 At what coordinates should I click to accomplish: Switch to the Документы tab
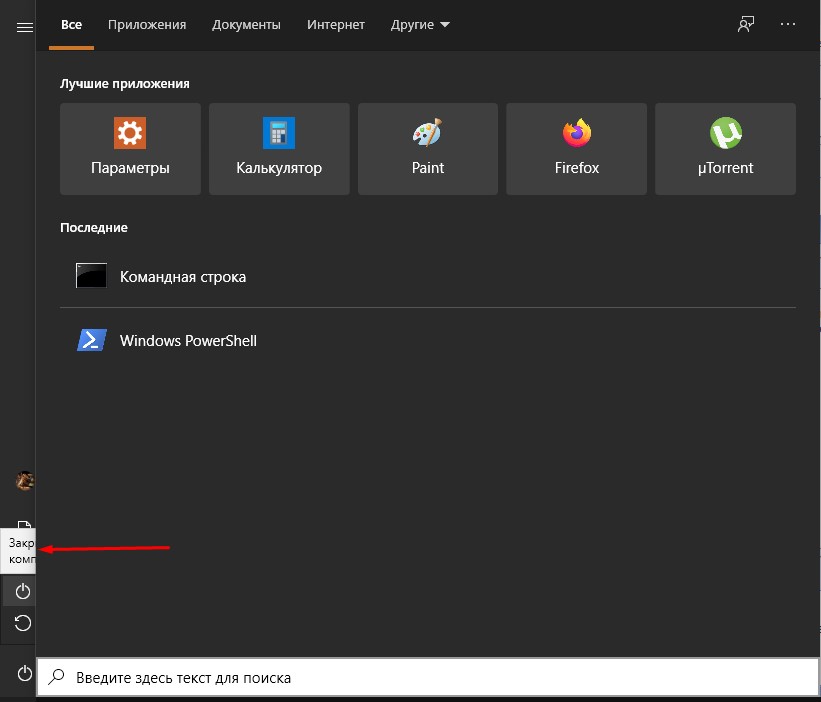click(246, 25)
